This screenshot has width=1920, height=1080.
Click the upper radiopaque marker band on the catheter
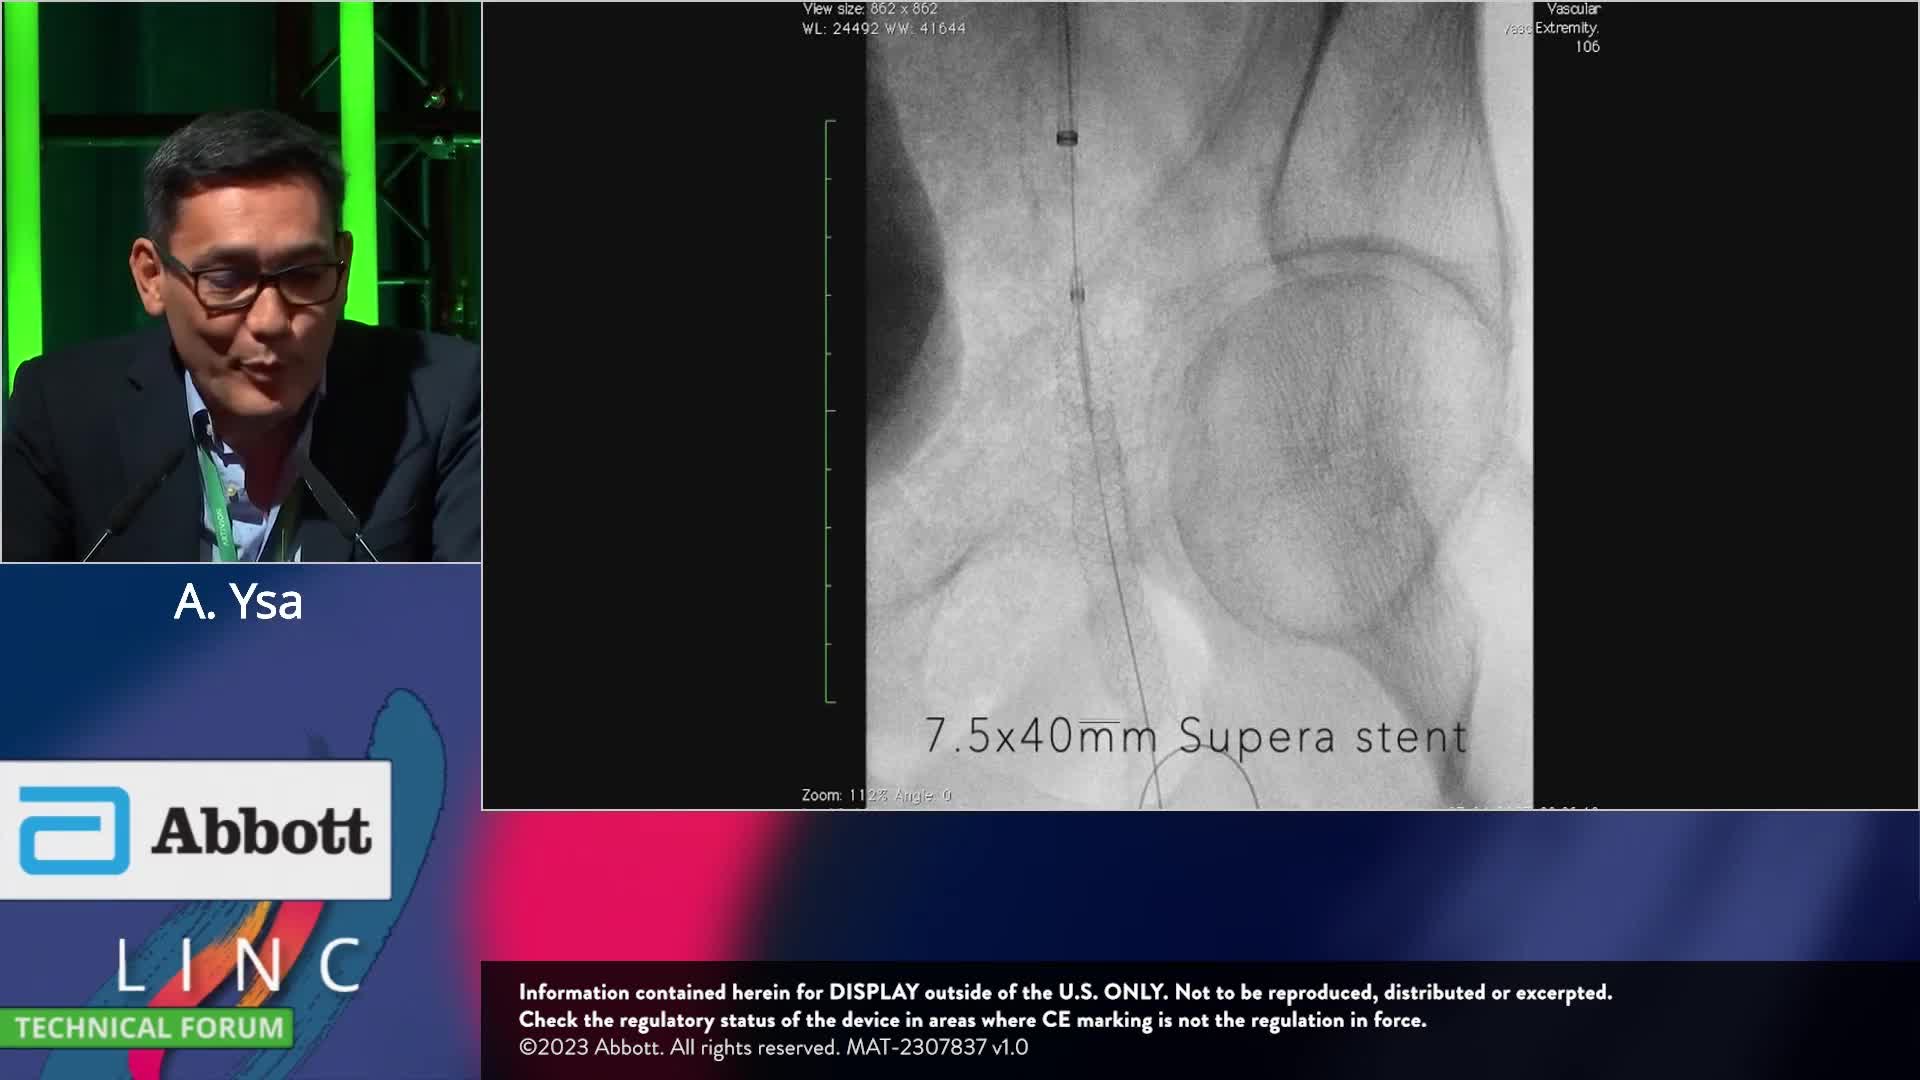1067,137
